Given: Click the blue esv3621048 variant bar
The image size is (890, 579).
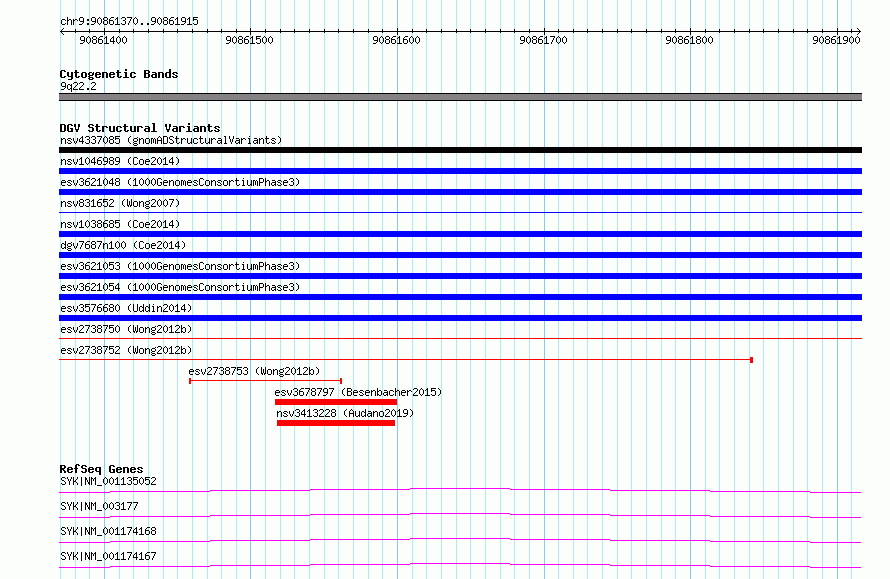Looking at the screenshot, I should click(460, 192).
